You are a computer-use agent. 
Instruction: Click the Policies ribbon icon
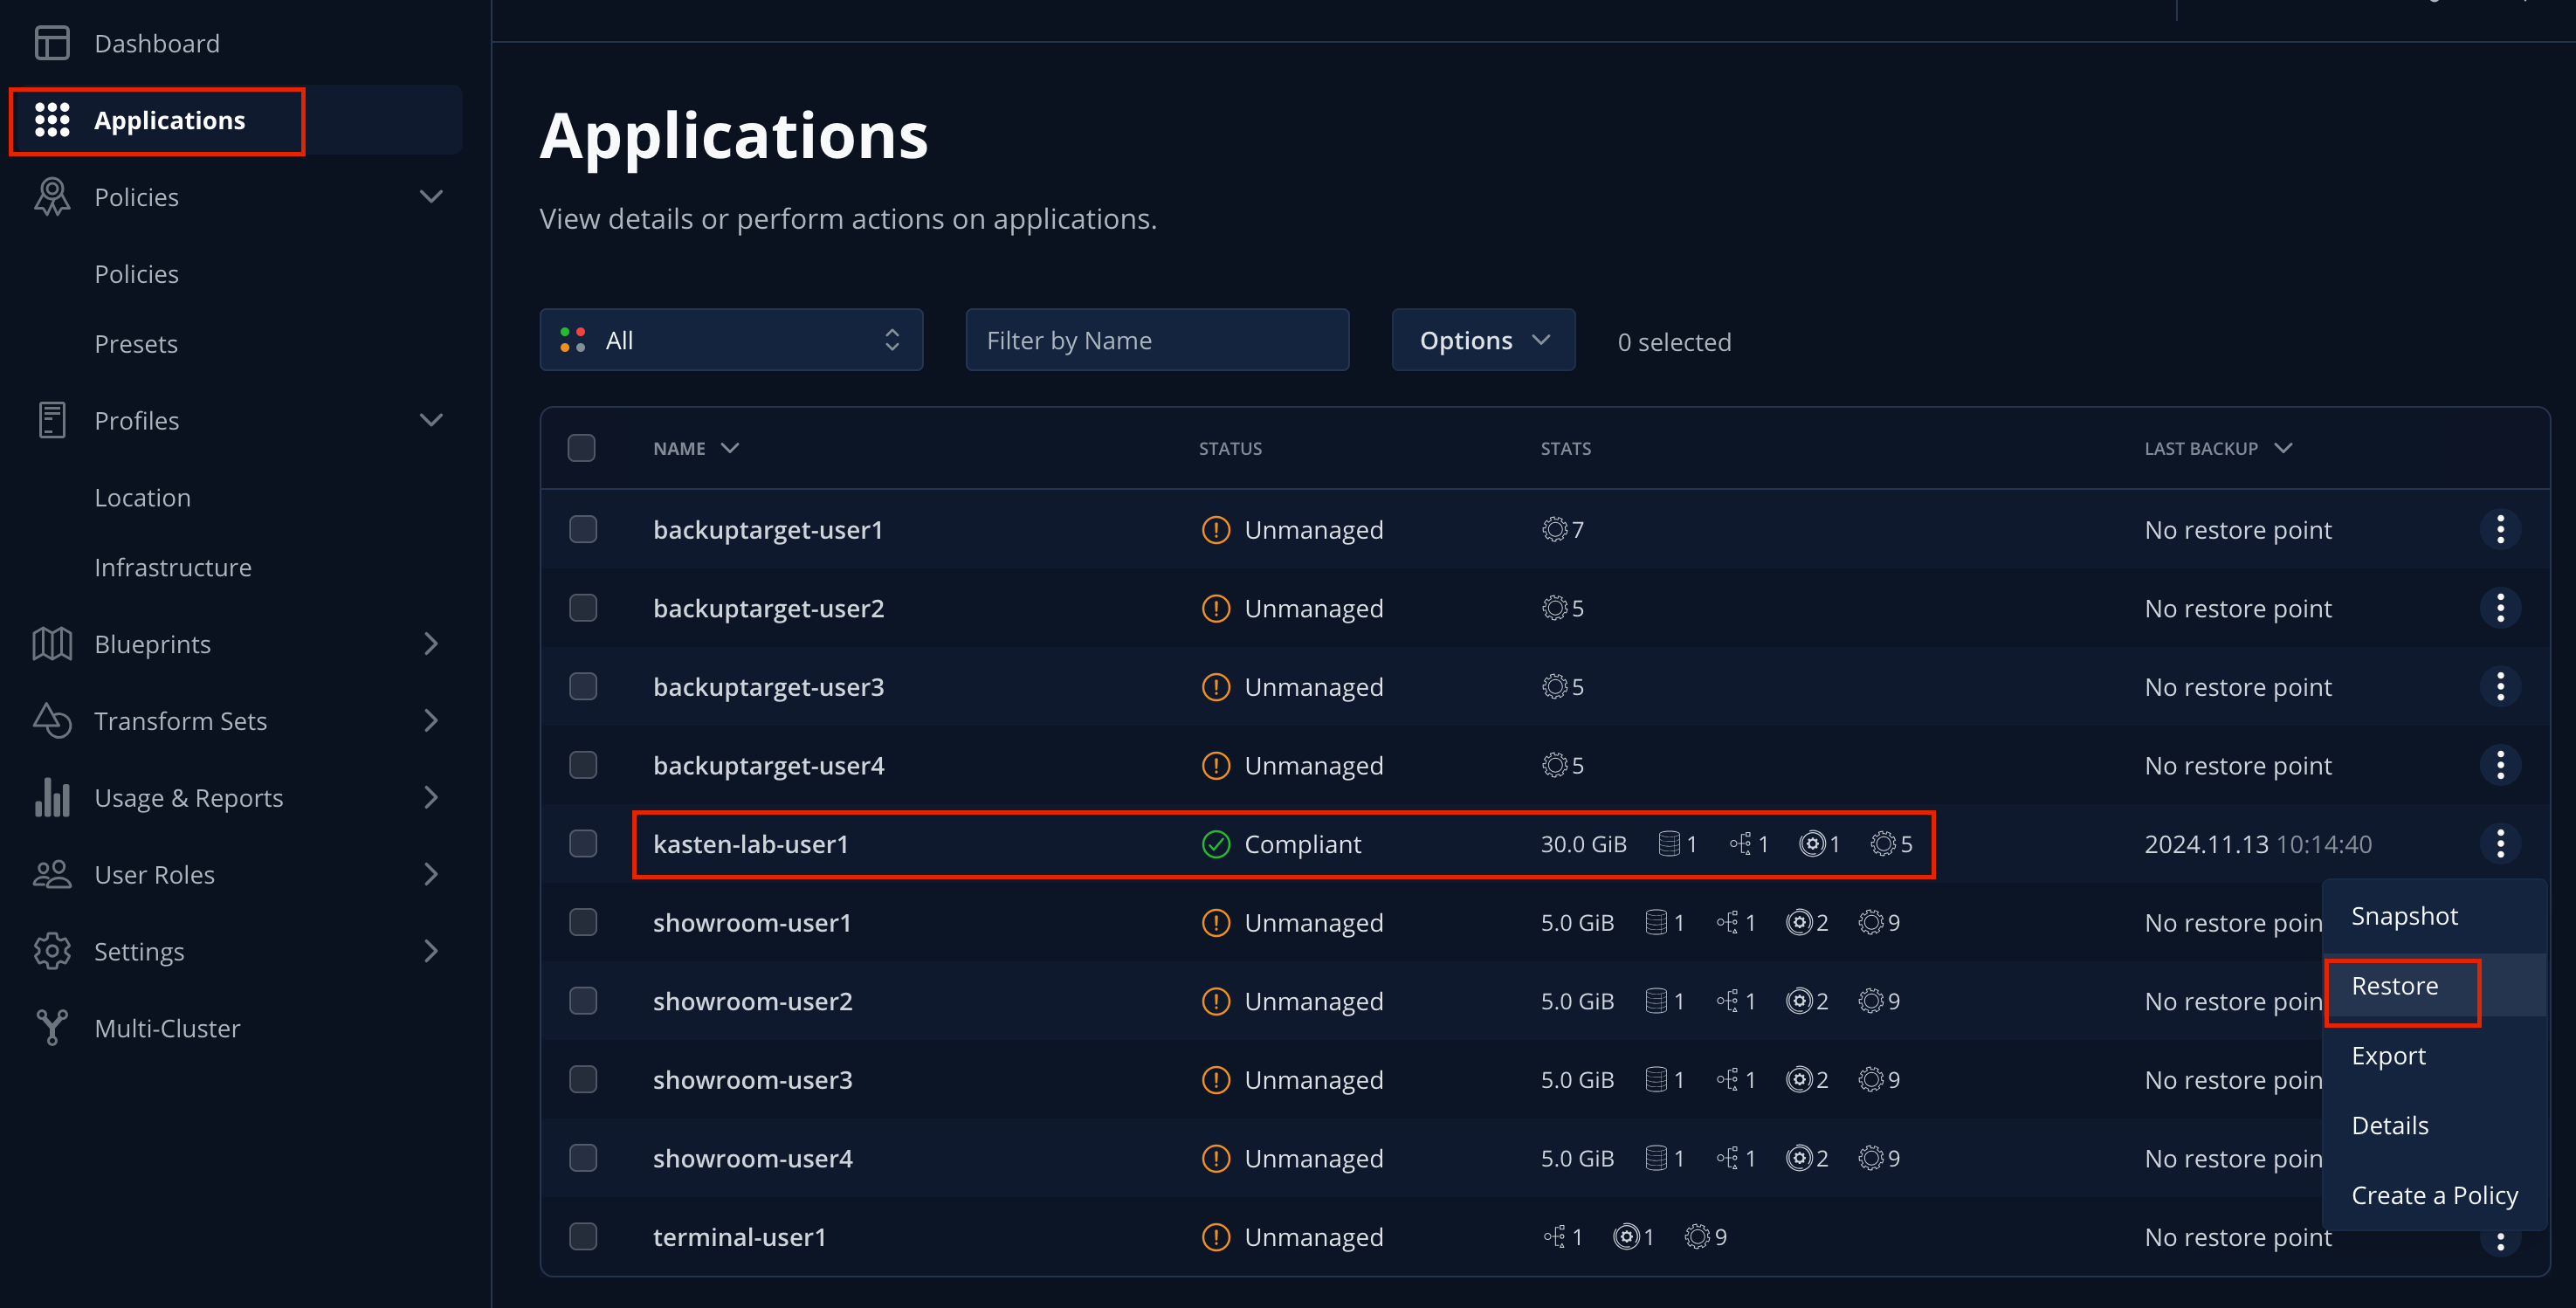pos(52,197)
